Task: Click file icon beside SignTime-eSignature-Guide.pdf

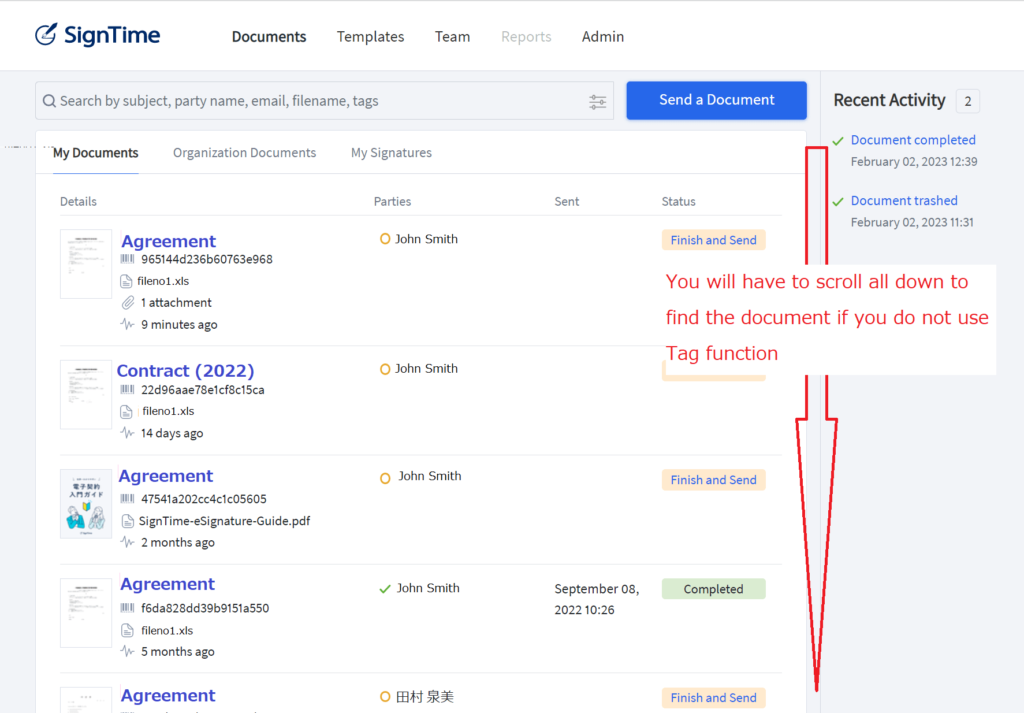Action: (128, 521)
